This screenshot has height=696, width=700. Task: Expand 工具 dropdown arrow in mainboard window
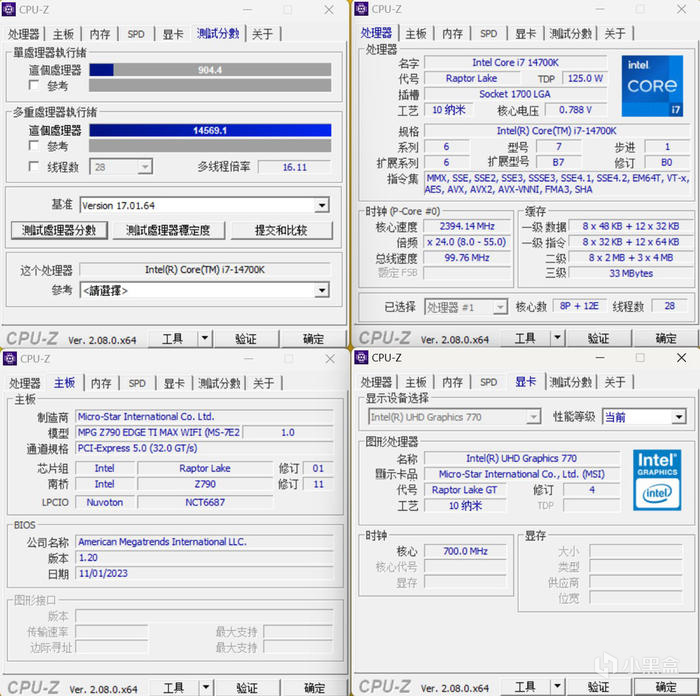point(206,687)
